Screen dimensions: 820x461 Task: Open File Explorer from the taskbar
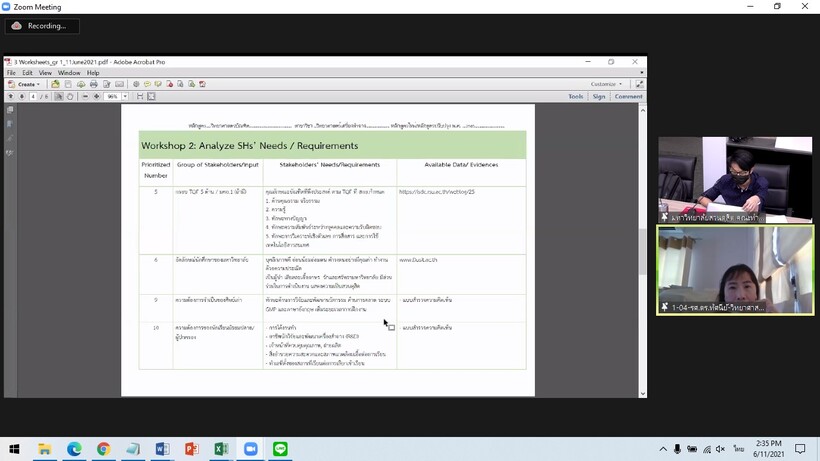44,449
